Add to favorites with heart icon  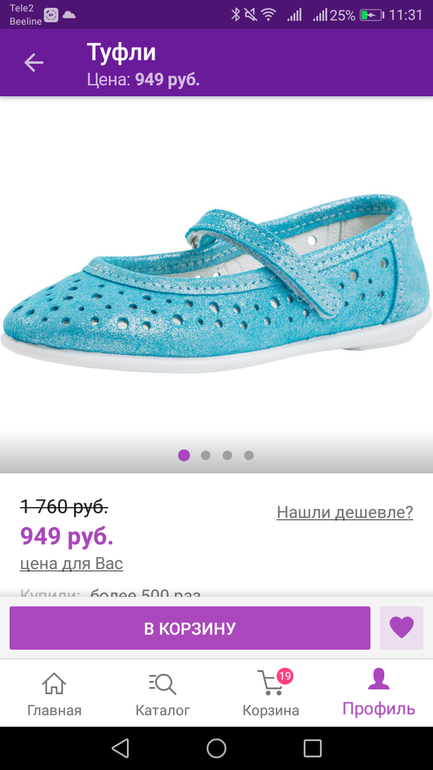click(x=402, y=628)
